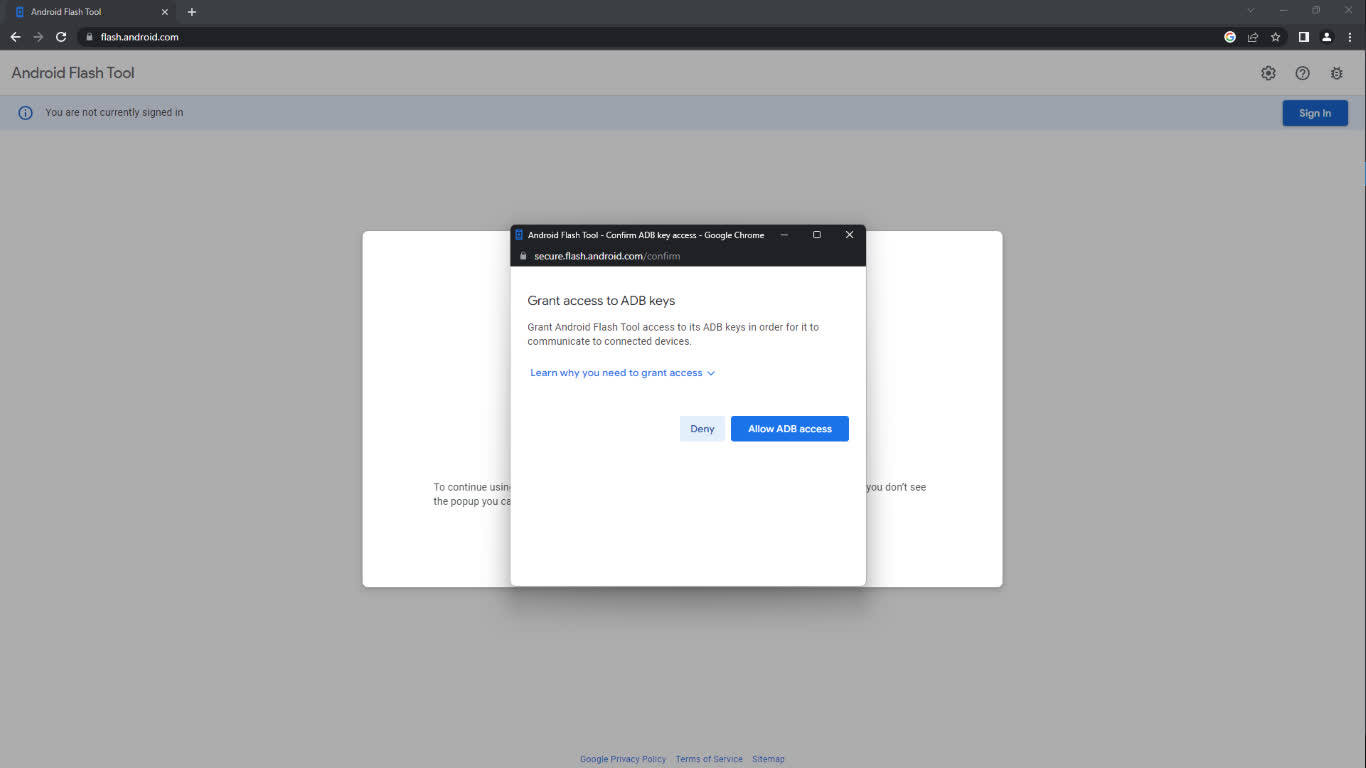Select the Android Flash Tool browser tab

[x=85, y=12]
